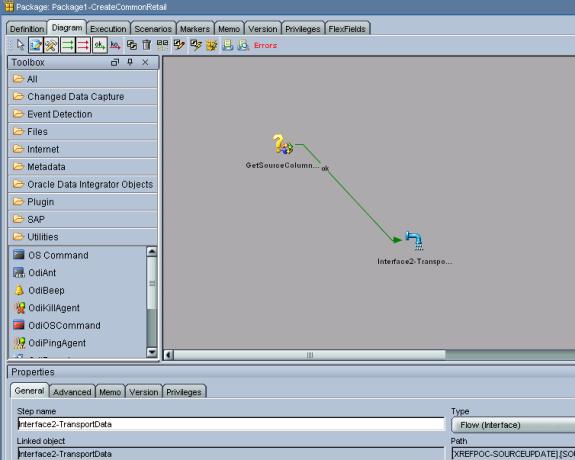Switch to the Diagram tab
The height and width of the screenshot is (460, 575).
click(x=67, y=28)
